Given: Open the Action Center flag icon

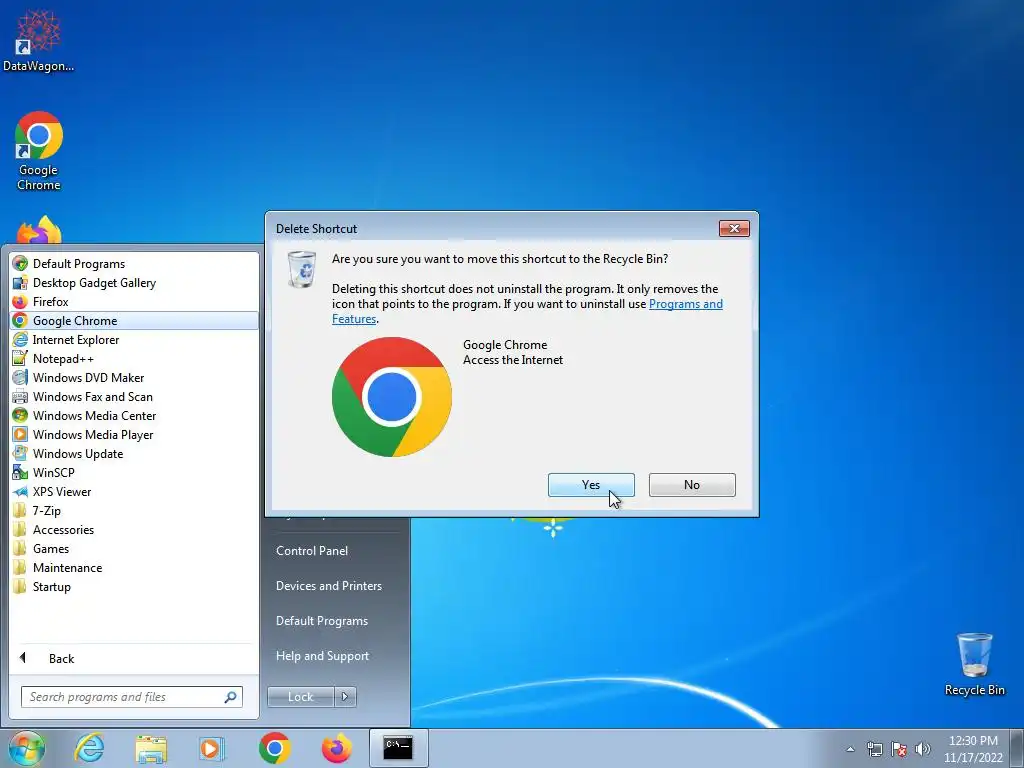Looking at the screenshot, I should coord(899,749).
